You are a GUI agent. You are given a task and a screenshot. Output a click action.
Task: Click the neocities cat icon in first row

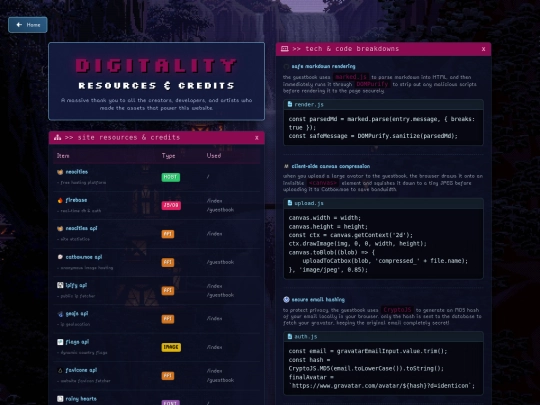(60, 172)
